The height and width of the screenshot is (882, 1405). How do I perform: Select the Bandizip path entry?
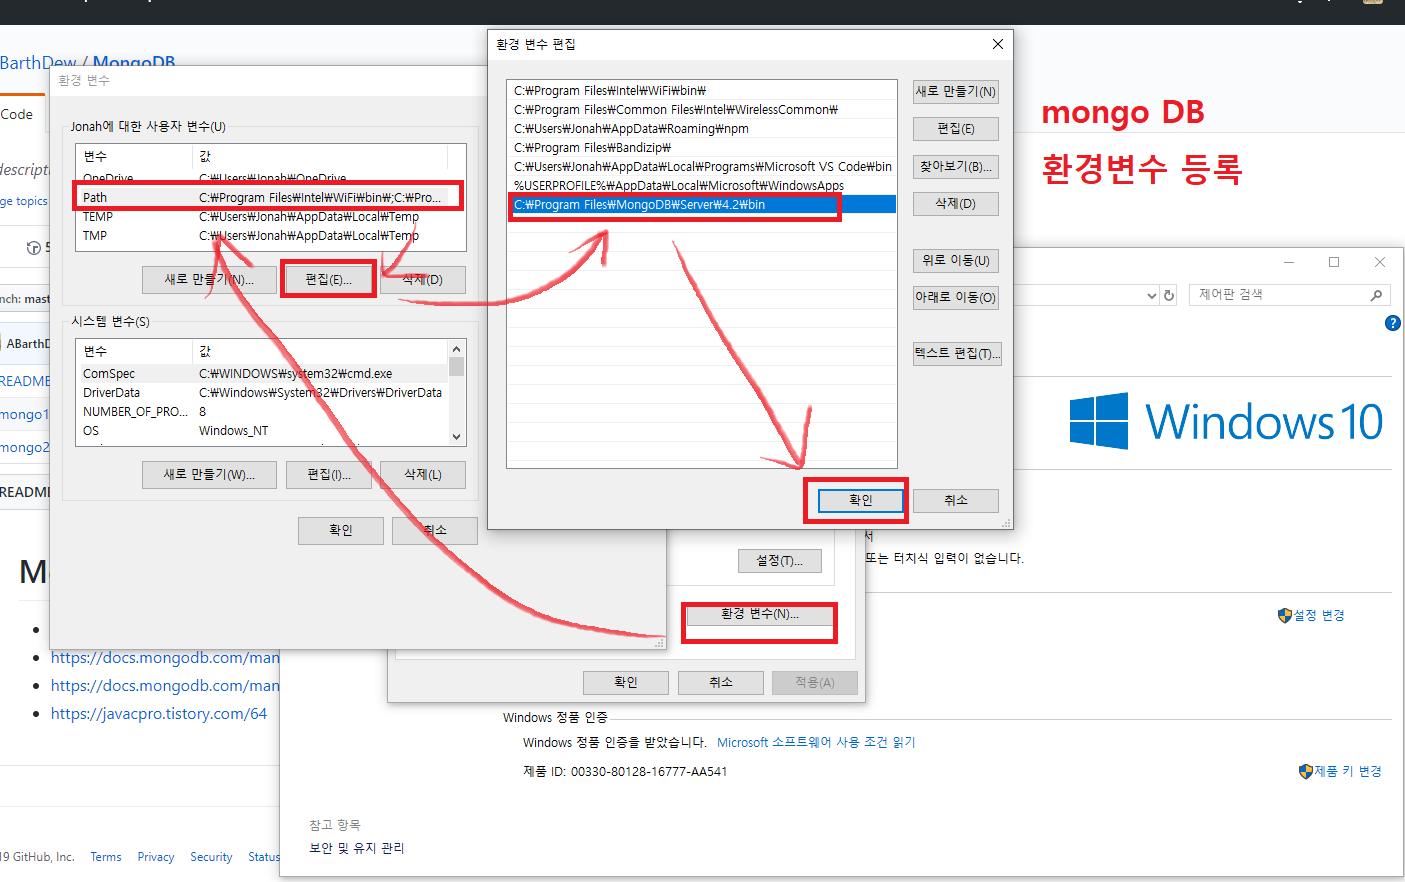[x=702, y=147]
